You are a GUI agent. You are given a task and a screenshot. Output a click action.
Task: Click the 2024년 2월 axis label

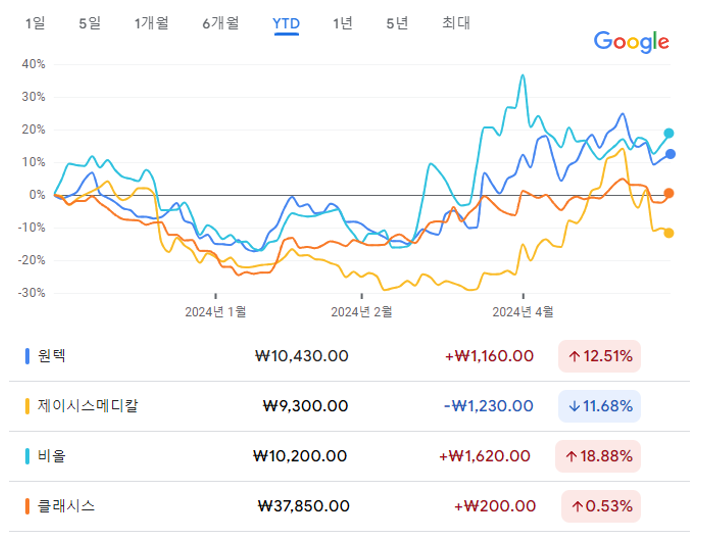pyautogui.click(x=362, y=312)
